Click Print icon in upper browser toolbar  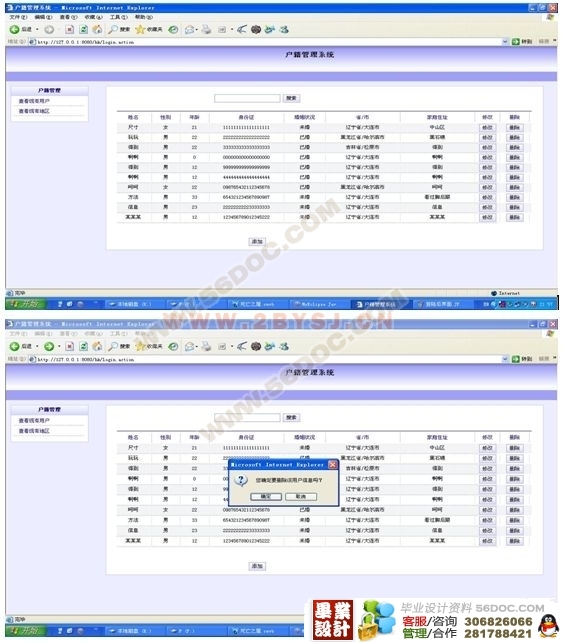tap(206, 29)
